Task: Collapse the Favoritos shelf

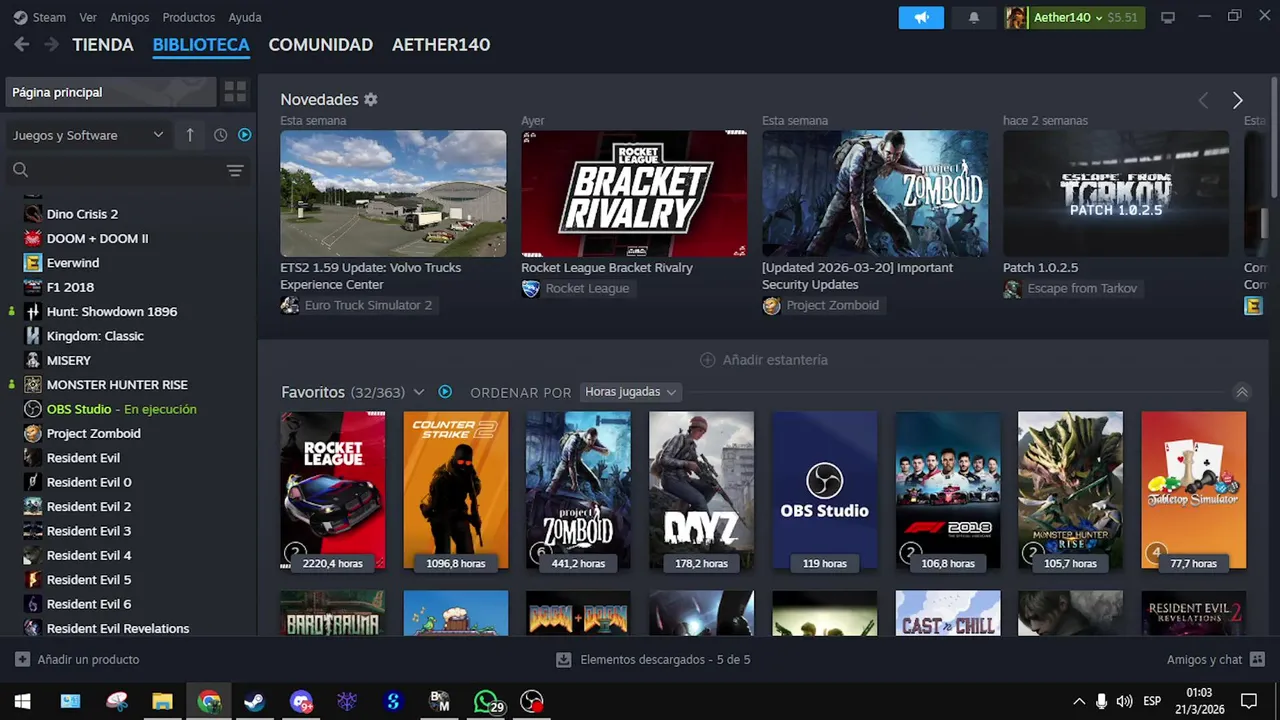Action: click(1242, 392)
